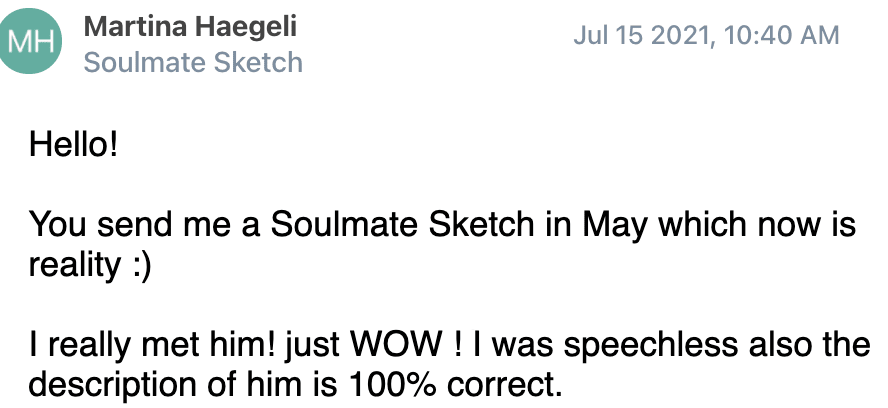
Task: Click the text "which now is"
Action: [756, 224]
